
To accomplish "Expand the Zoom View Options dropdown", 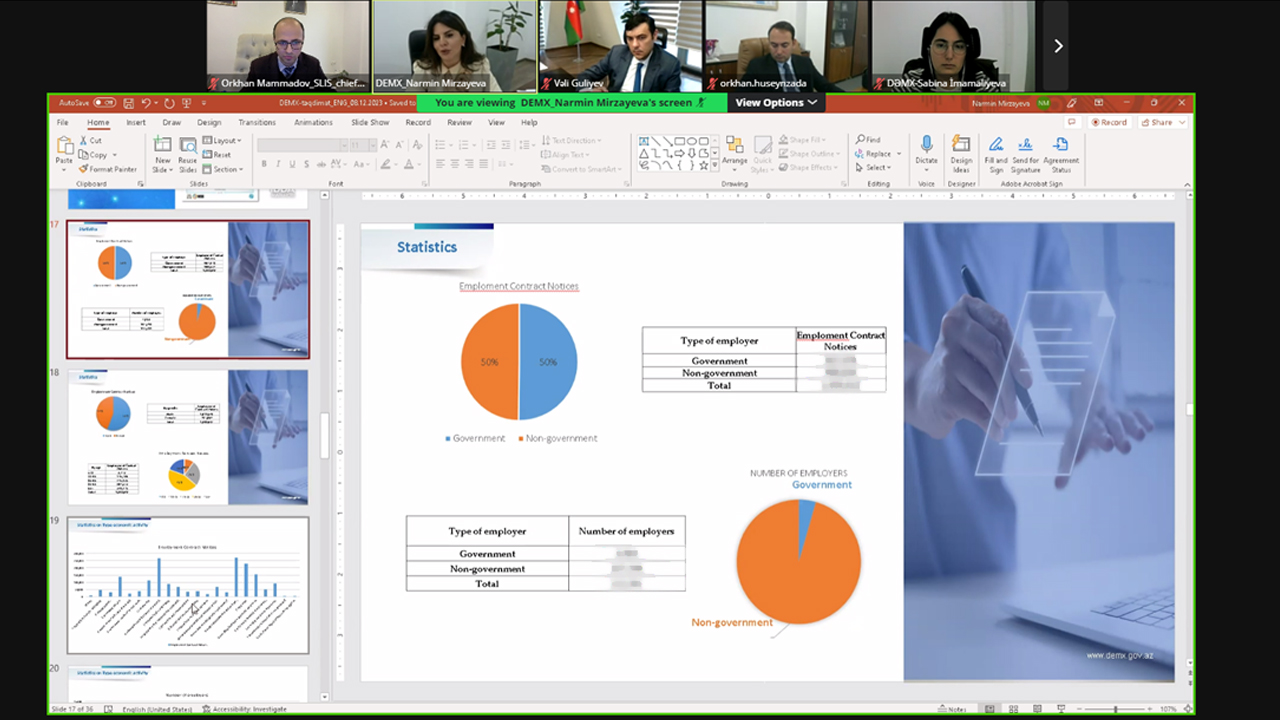I will click(776, 102).
